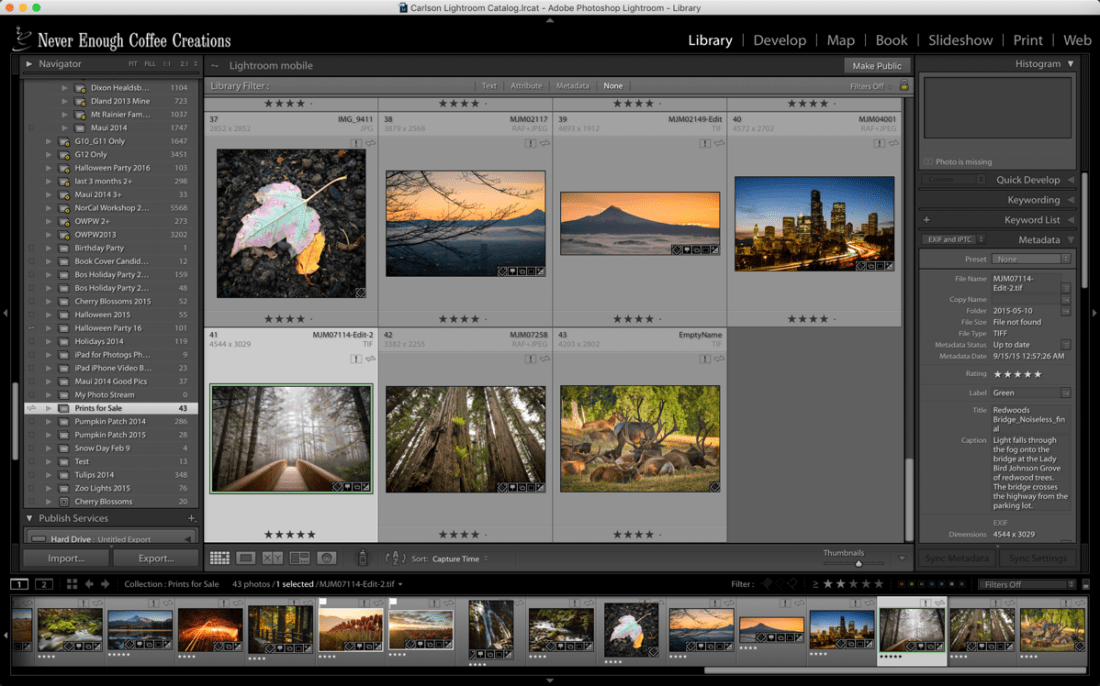Click the Import button
Viewport: 1100px width, 686px height.
pyautogui.click(x=66, y=558)
